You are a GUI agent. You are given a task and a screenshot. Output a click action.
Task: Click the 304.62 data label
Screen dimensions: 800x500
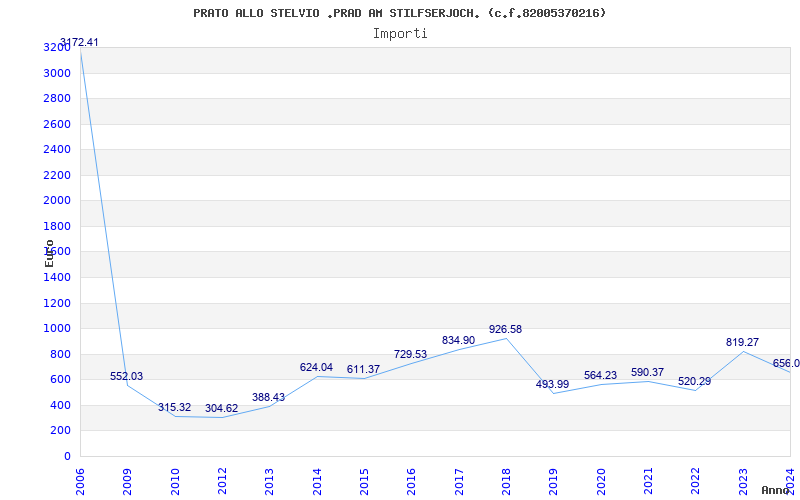[x=221, y=409]
